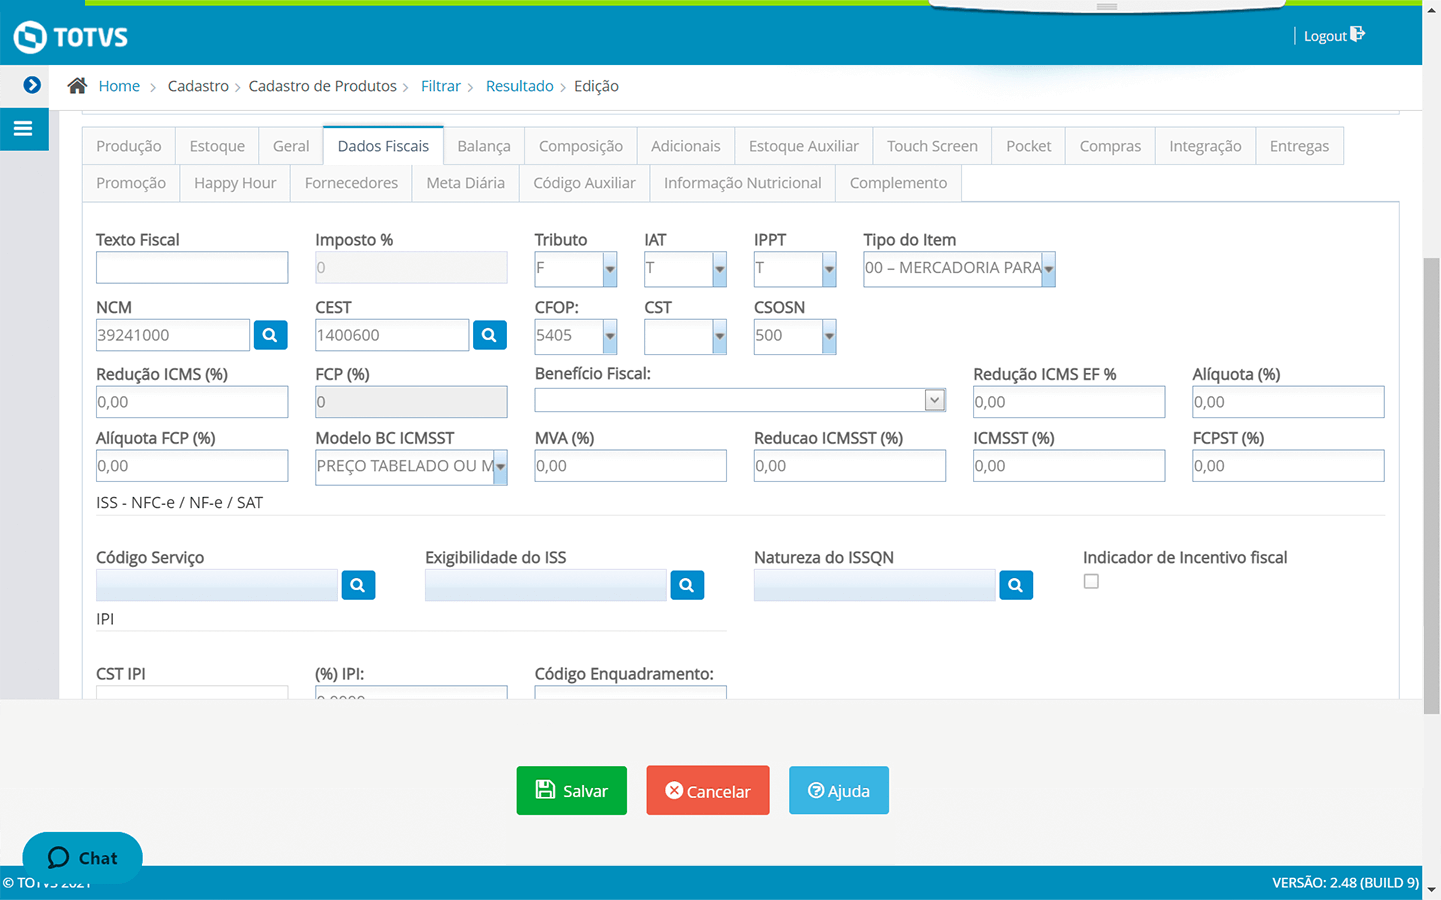Image resolution: width=1441 pixels, height=900 pixels.
Task: Click into the Texto Fiscal field
Action: point(192,268)
